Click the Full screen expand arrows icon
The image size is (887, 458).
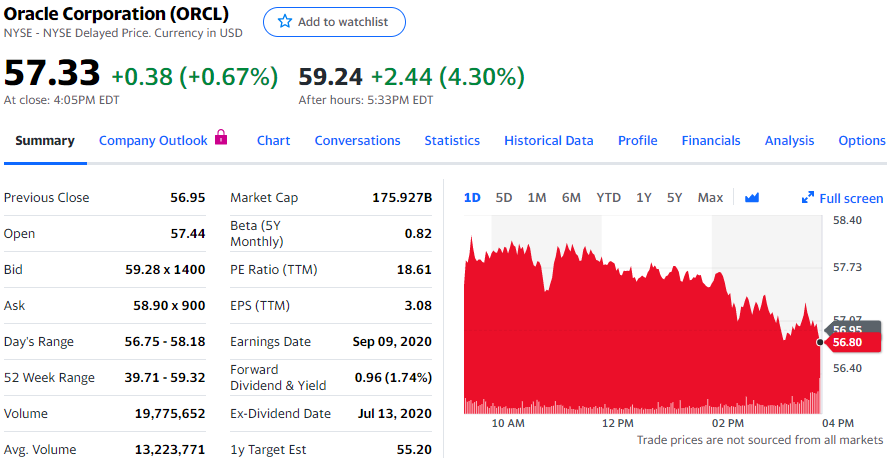[x=808, y=198]
